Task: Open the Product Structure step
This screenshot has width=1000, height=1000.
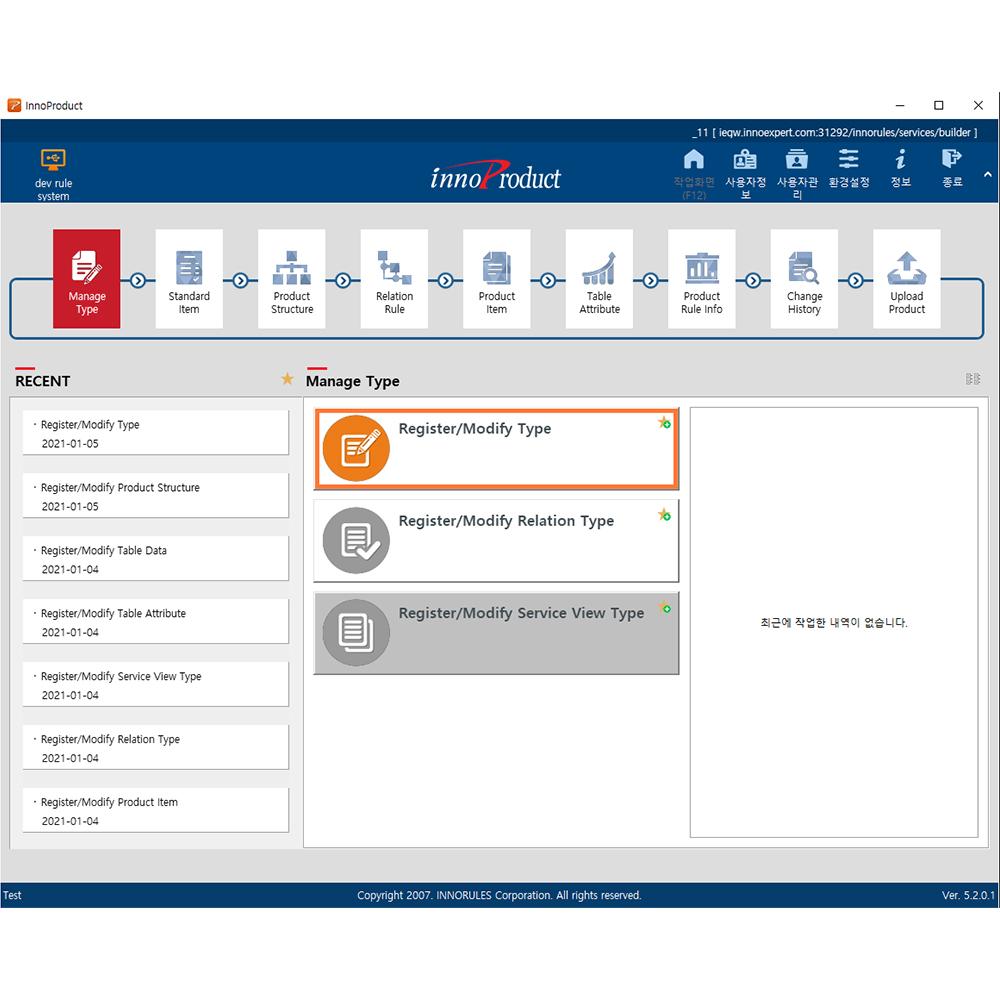Action: 291,278
